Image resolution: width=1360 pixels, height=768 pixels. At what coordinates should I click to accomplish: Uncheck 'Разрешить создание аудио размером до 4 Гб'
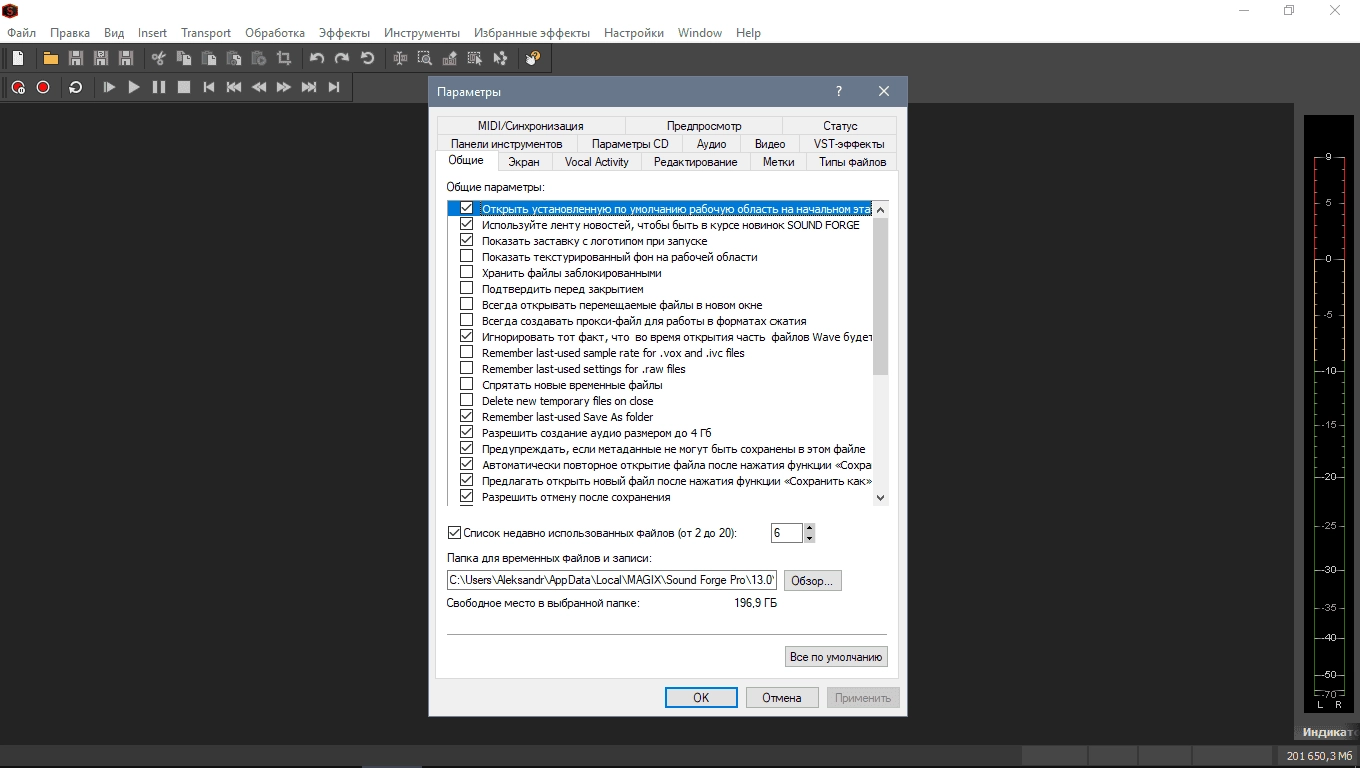(466, 433)
